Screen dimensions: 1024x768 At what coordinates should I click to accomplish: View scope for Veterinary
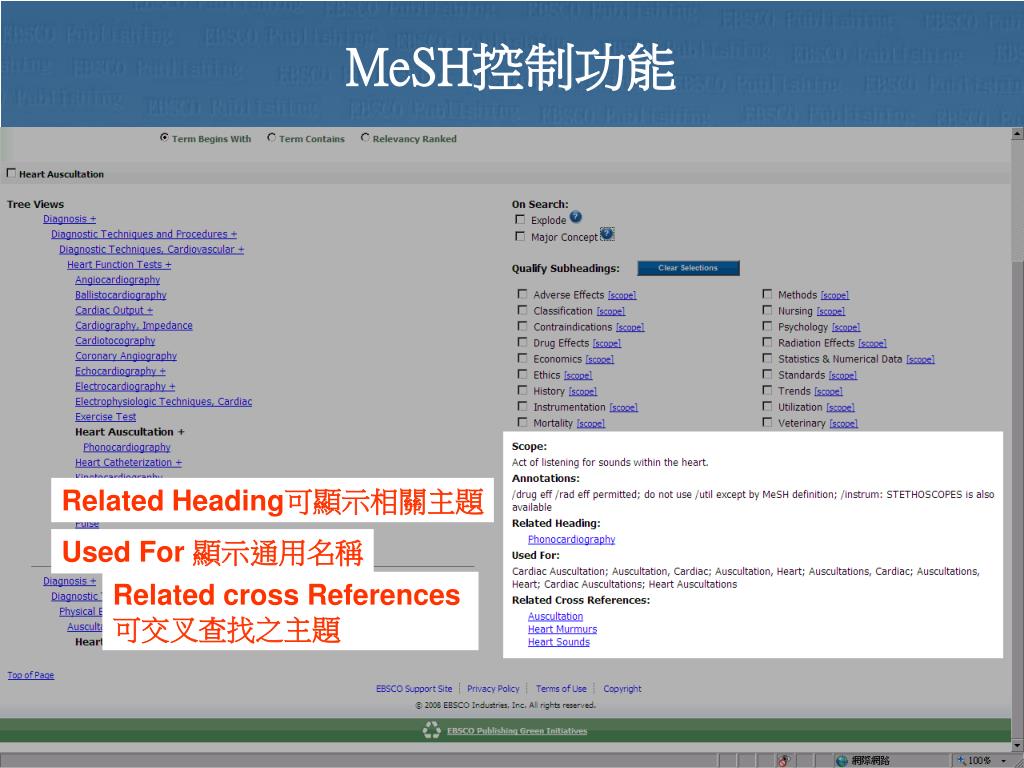(843, 424)
